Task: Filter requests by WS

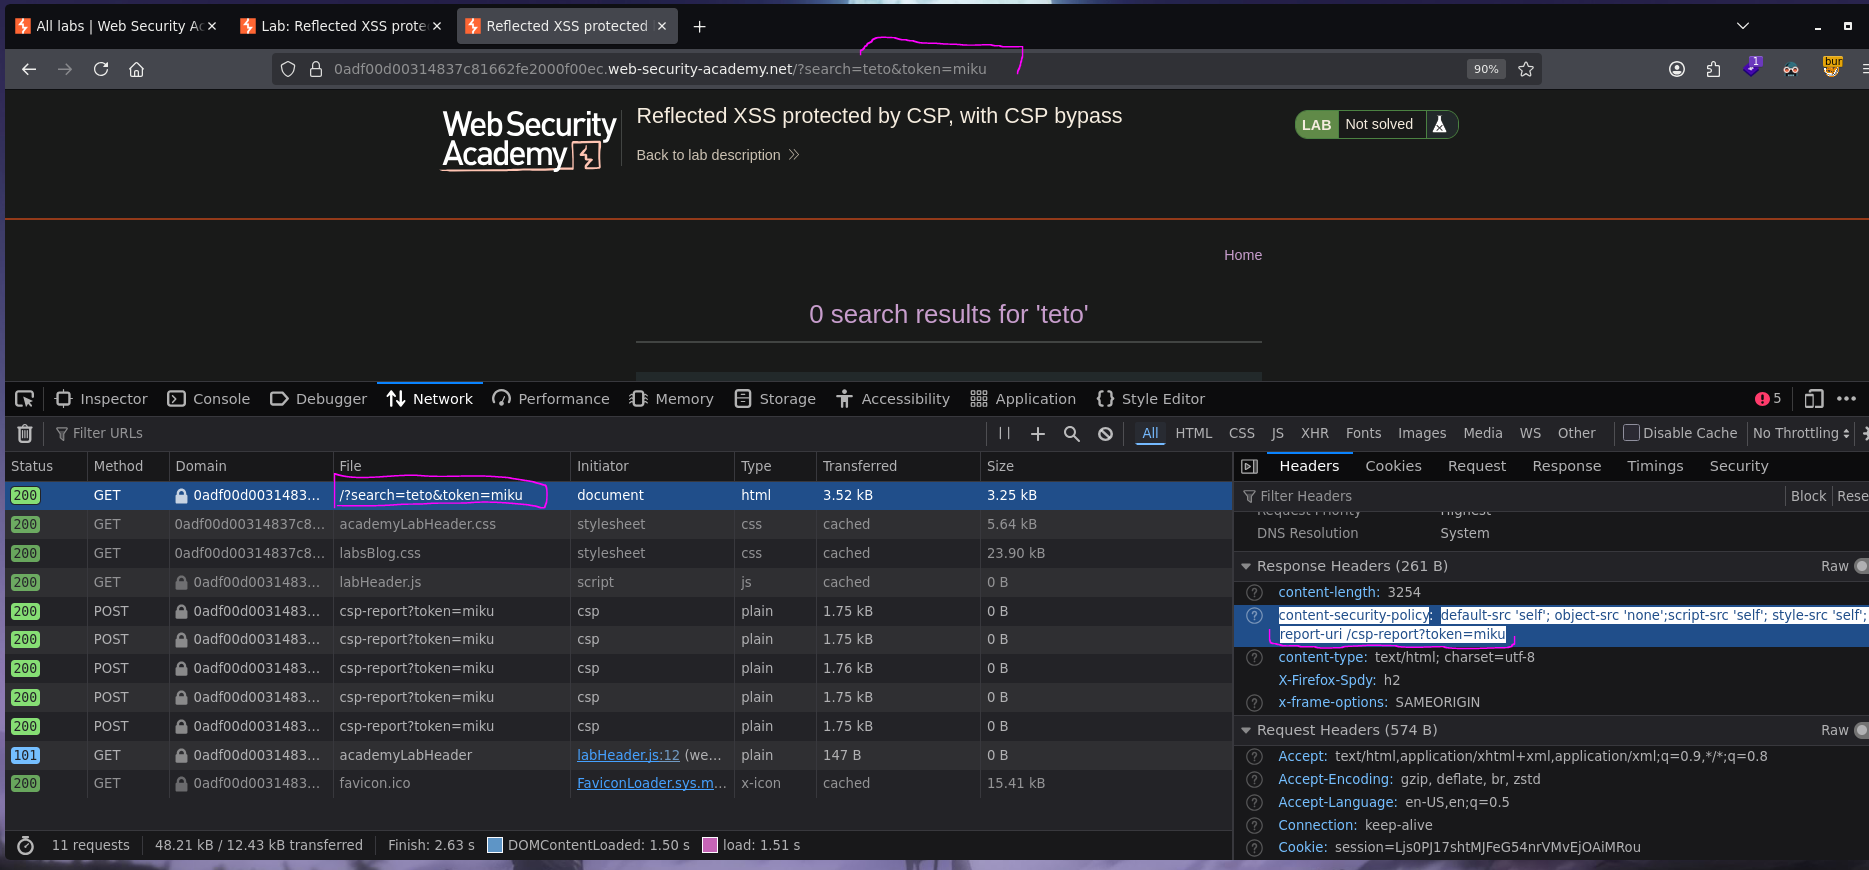Action: point(1530,433)
